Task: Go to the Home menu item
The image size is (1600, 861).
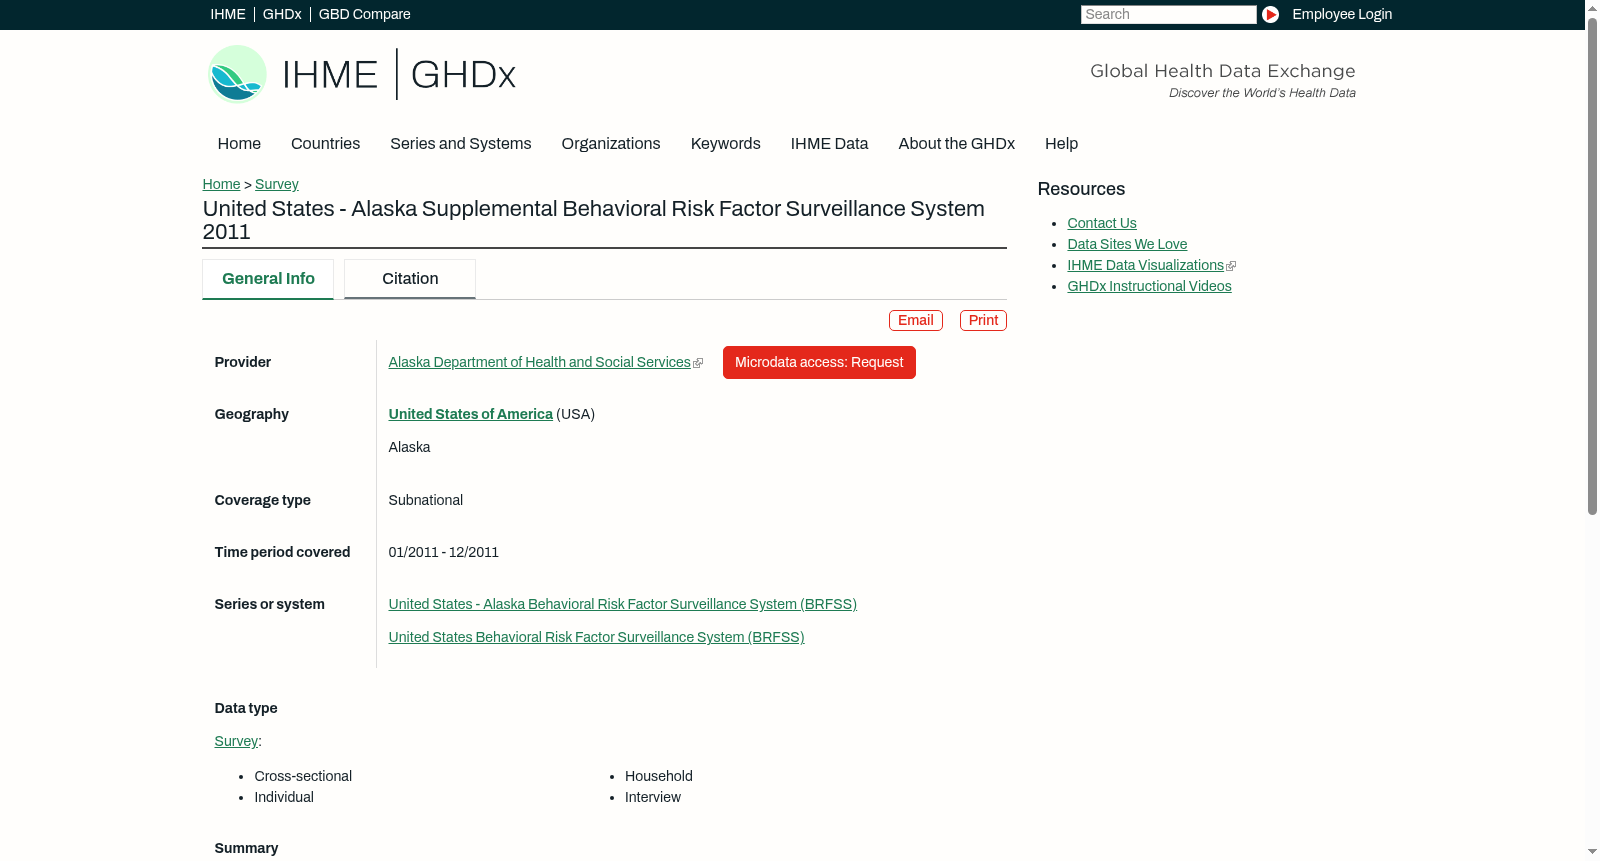Action: [x=239, y=144]
